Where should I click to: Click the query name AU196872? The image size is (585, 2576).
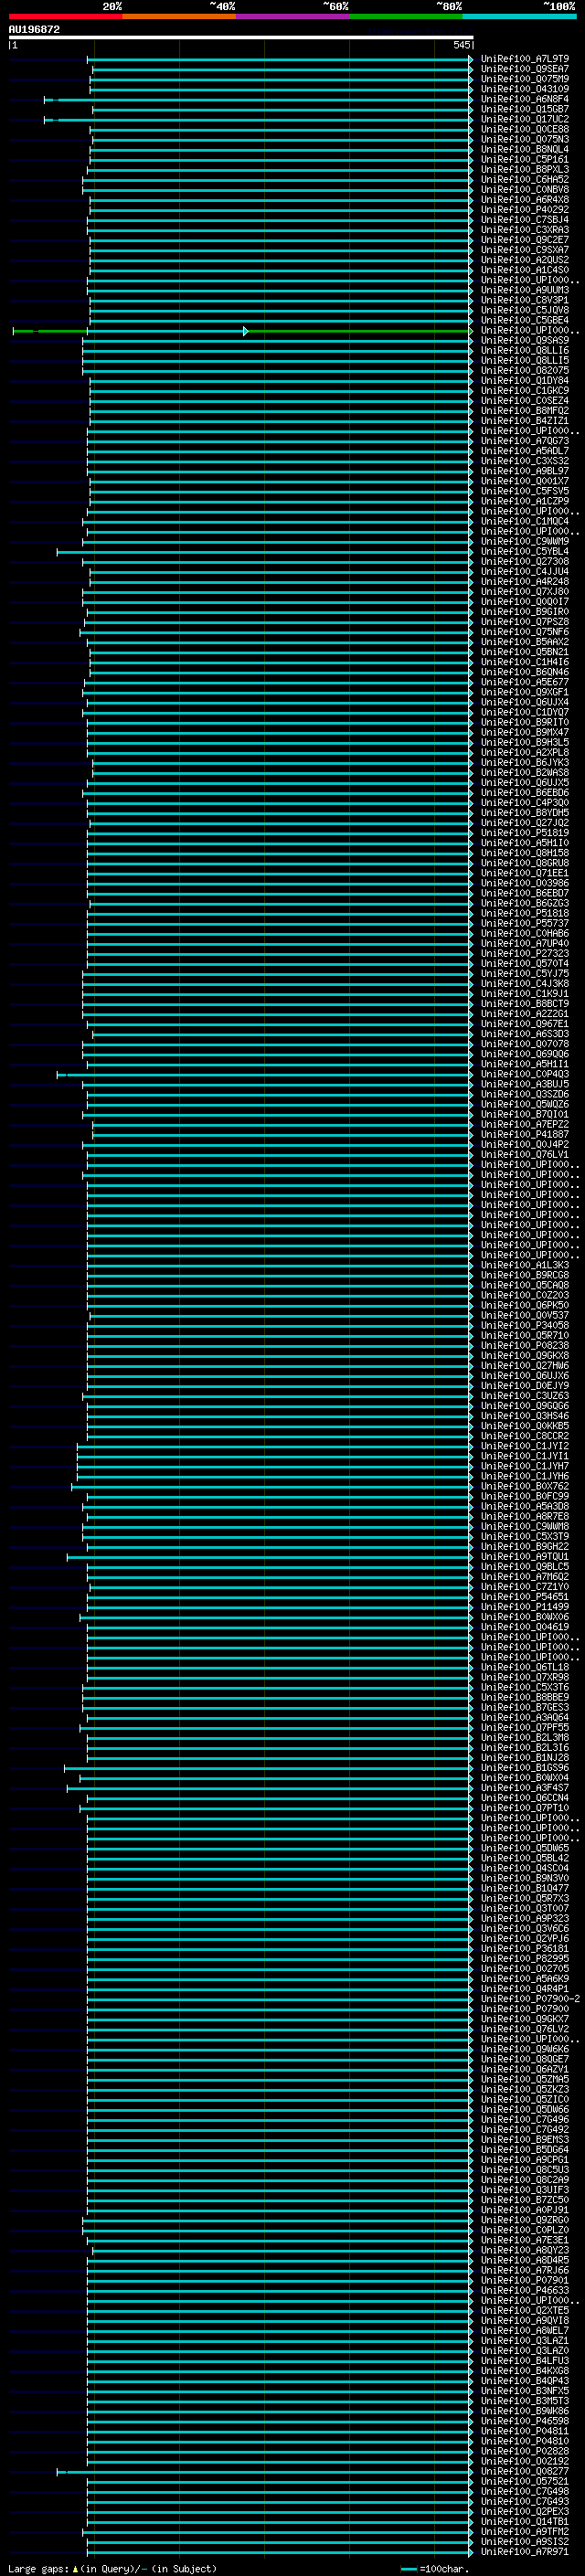pos(34,29)
